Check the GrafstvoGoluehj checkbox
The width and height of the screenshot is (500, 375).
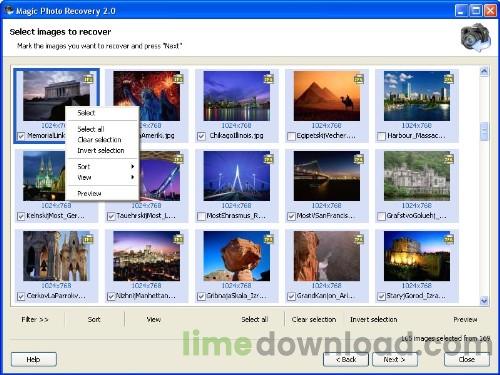pos(381,216)
